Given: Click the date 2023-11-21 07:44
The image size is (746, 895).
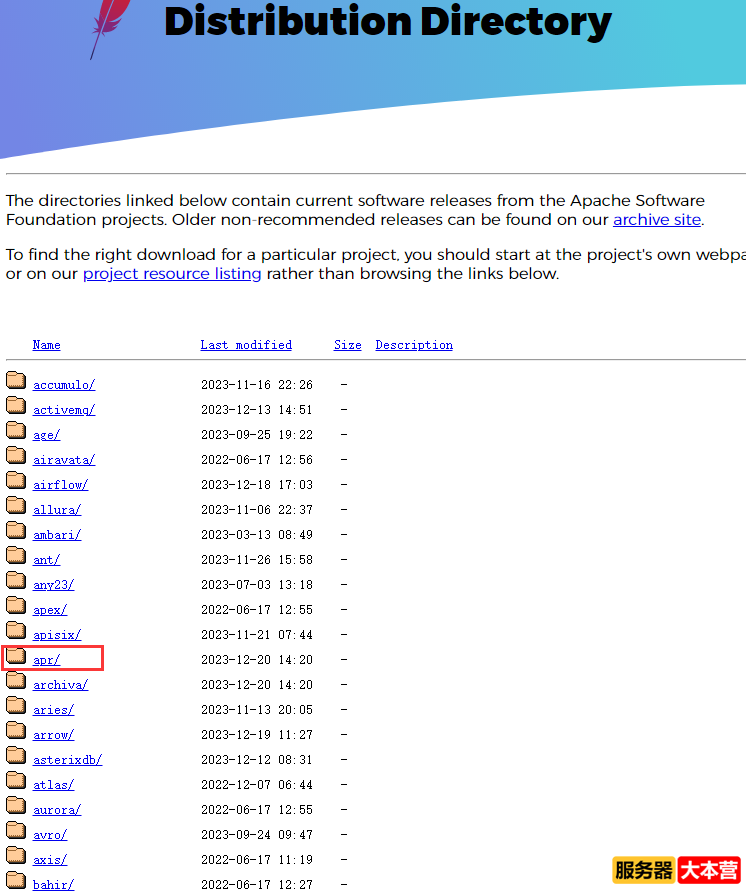Looking at the screenshot, I should pyautogui.click(x=257, y=635).
